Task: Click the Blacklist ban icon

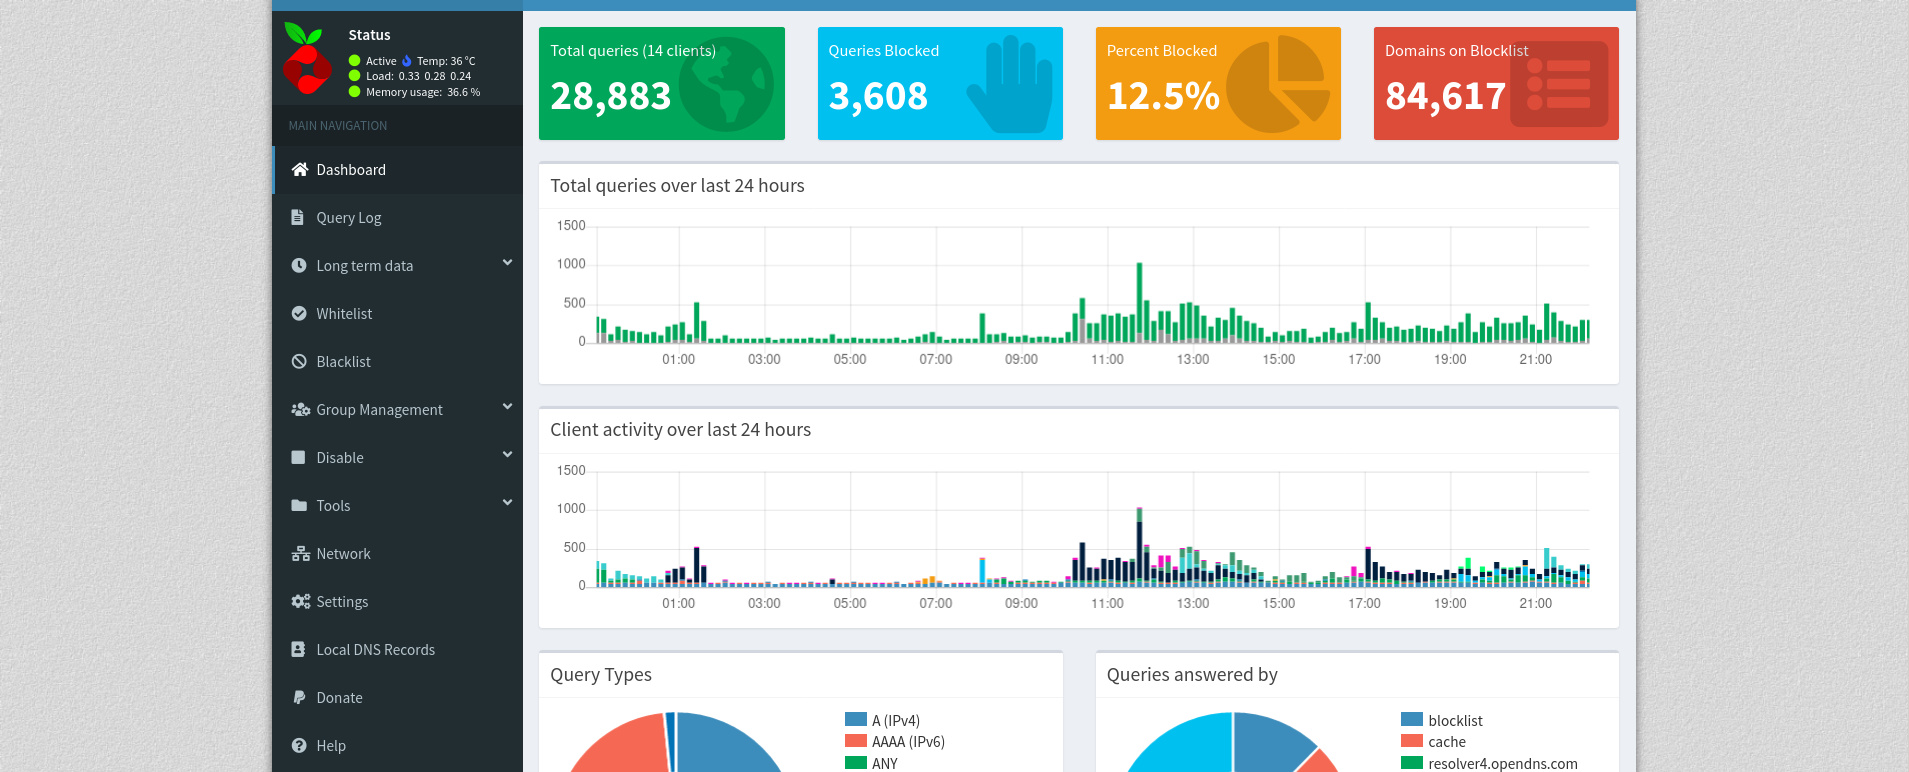Action: click(x=299, y=361)
